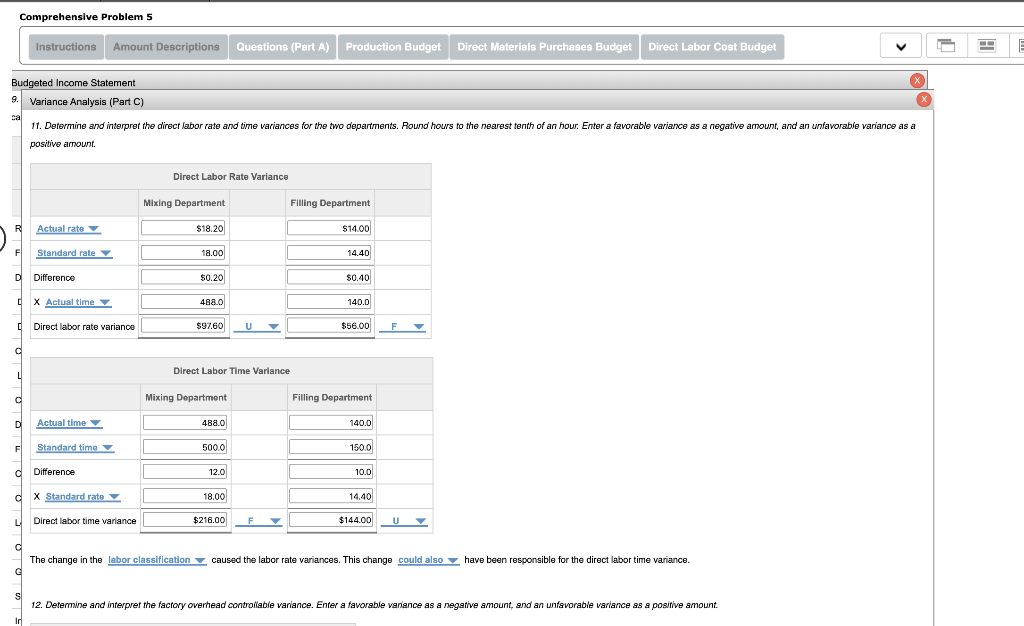Open the Production Budget tab

tap(393, 47)
